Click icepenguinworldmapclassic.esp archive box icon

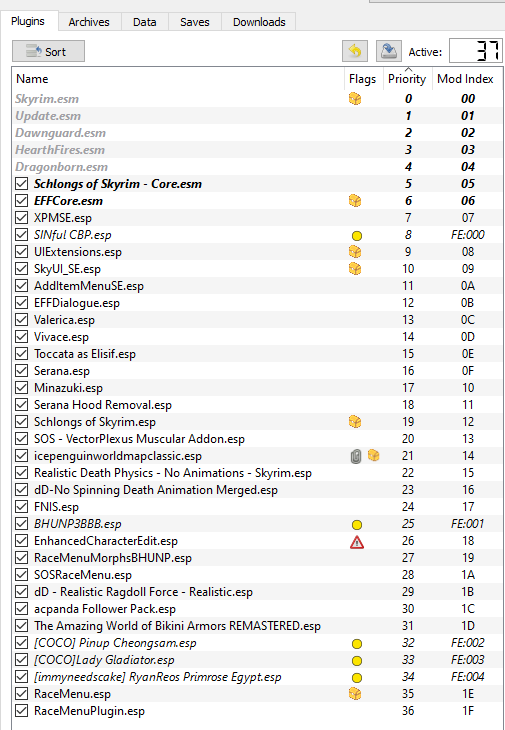tap(373, 455)
